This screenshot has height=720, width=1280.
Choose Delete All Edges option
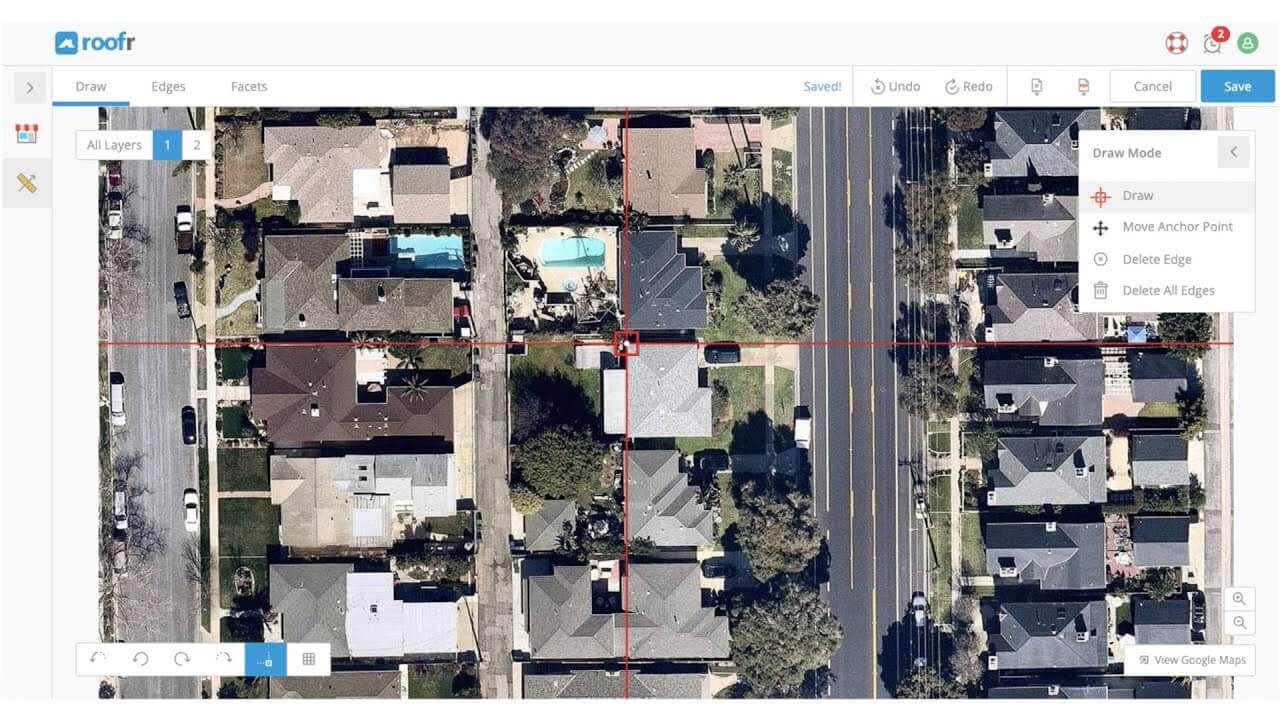pyautogui.click(x=1167, y=291)
